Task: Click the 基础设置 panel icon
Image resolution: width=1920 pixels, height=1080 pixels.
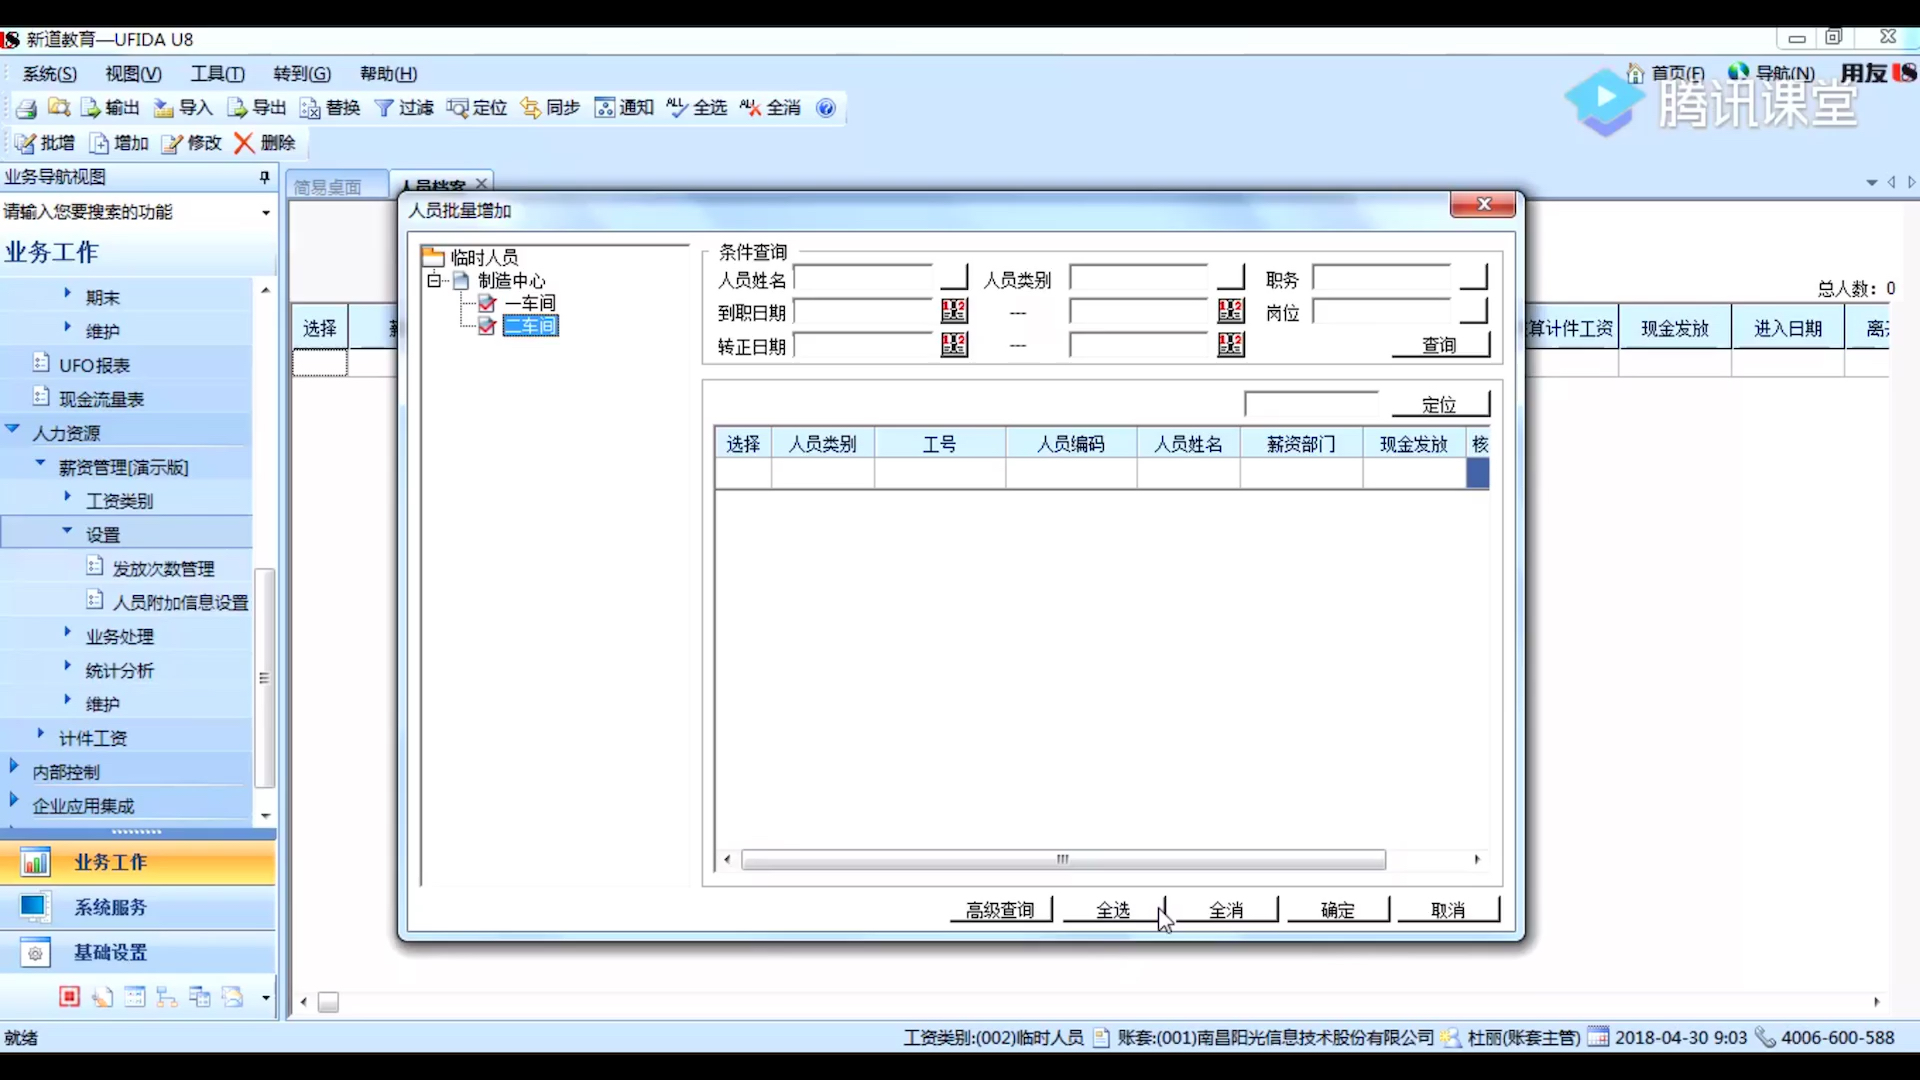Action: pos(35,953)
